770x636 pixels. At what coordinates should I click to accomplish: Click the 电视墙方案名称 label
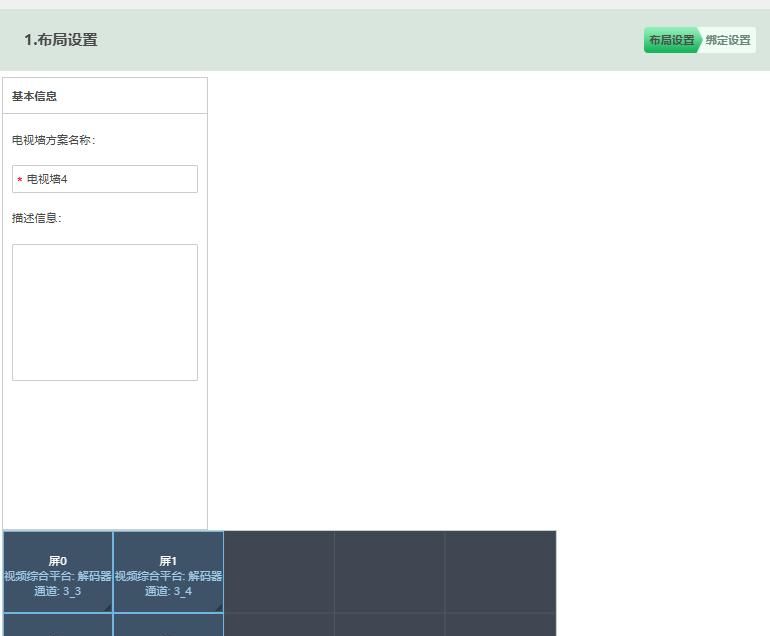pyautogui.click(x=54, y=140)
